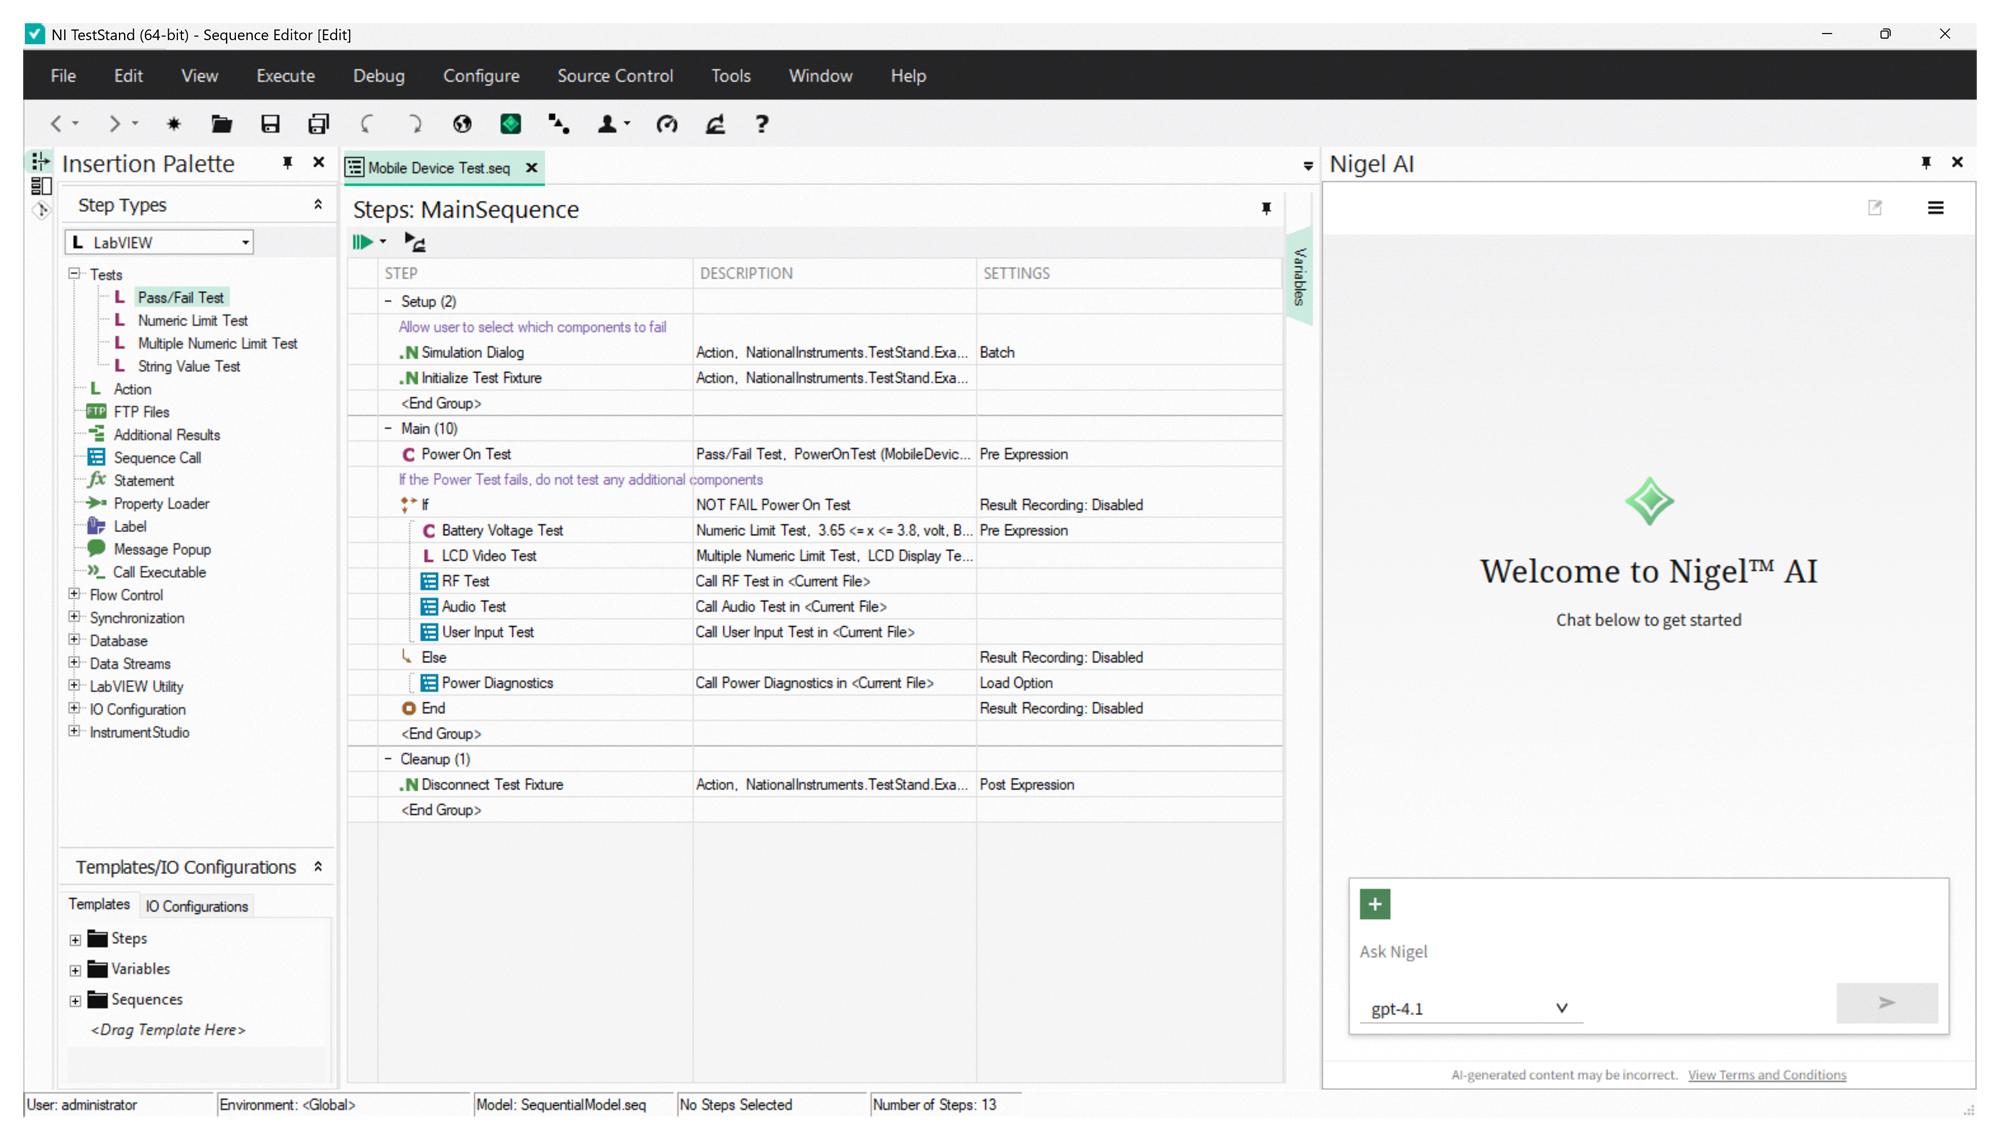Screen dimensions: 2000x1141
Task: Open the vertical Variables side tab
Action: pos(1299,277)
